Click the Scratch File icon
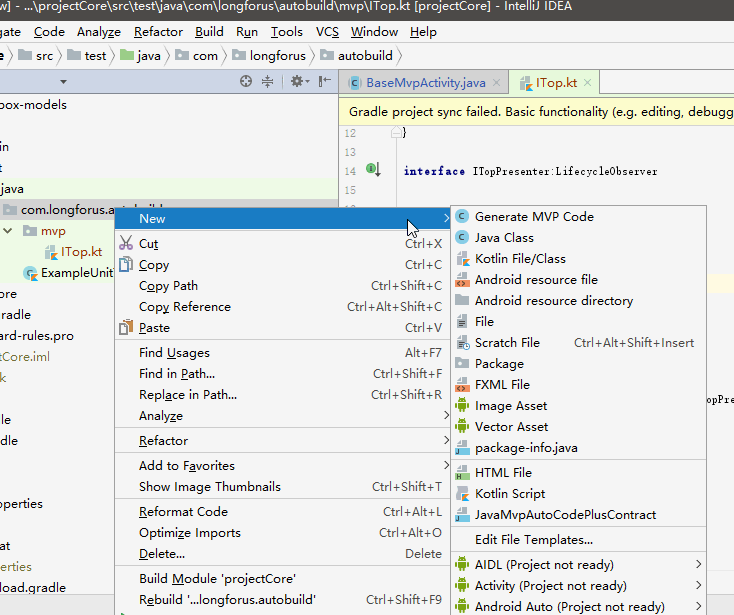 462,343
